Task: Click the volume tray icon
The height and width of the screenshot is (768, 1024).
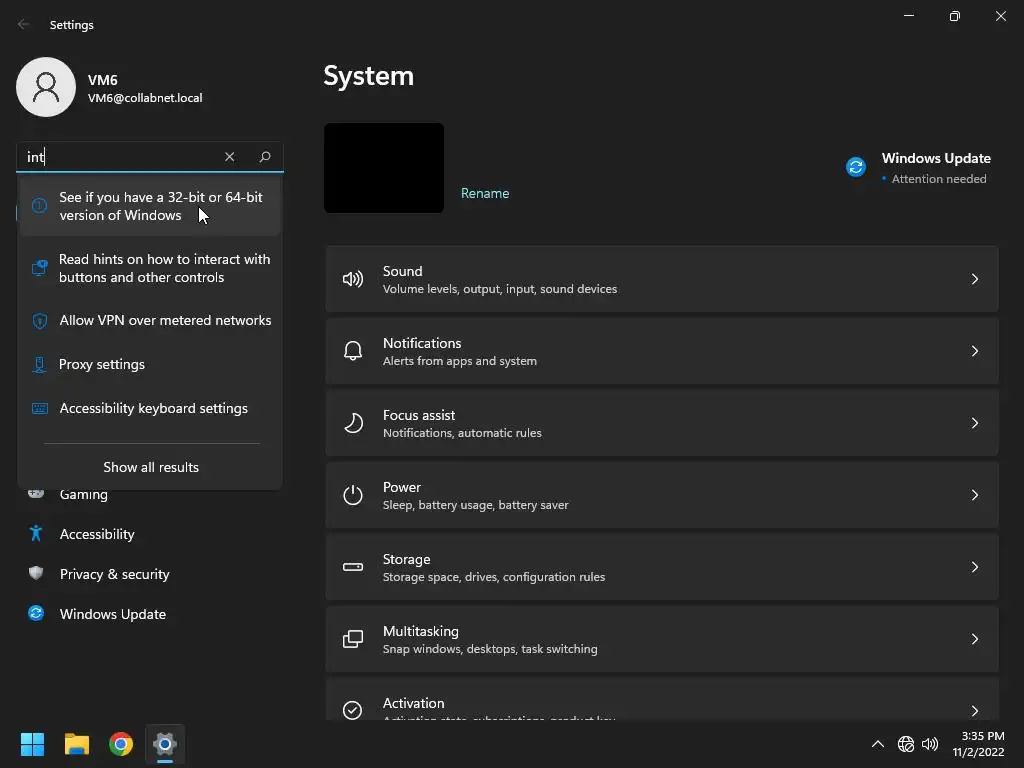Action: tap(930, 744)
